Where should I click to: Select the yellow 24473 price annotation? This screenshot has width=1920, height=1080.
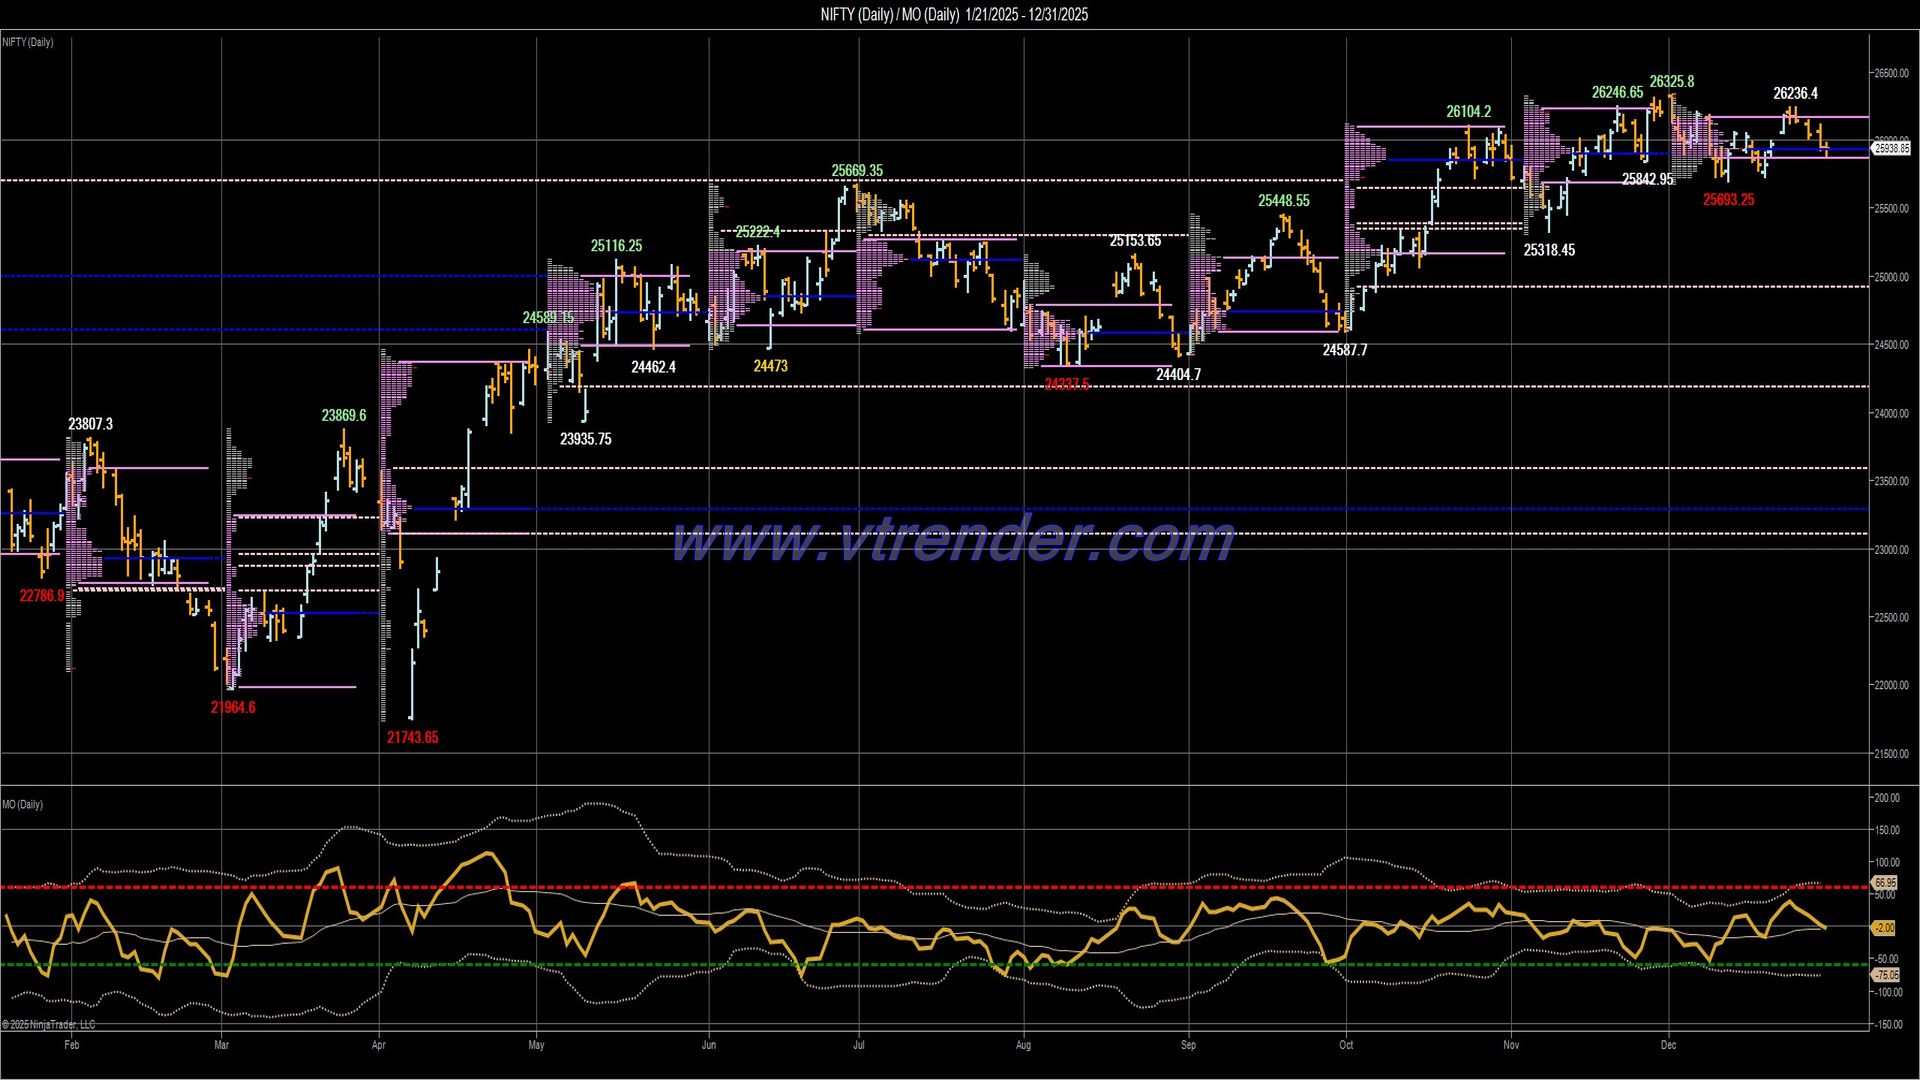tap(769, 367)
